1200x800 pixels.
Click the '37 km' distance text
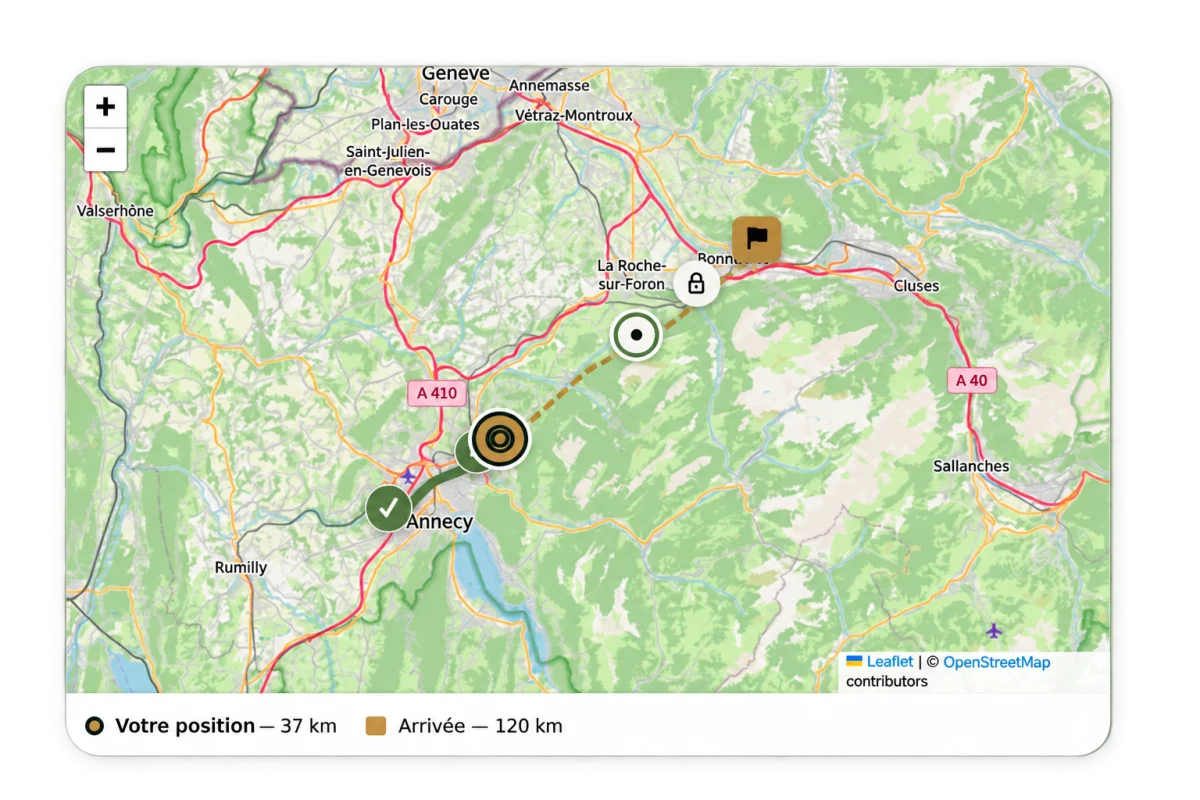coord(308,726)
